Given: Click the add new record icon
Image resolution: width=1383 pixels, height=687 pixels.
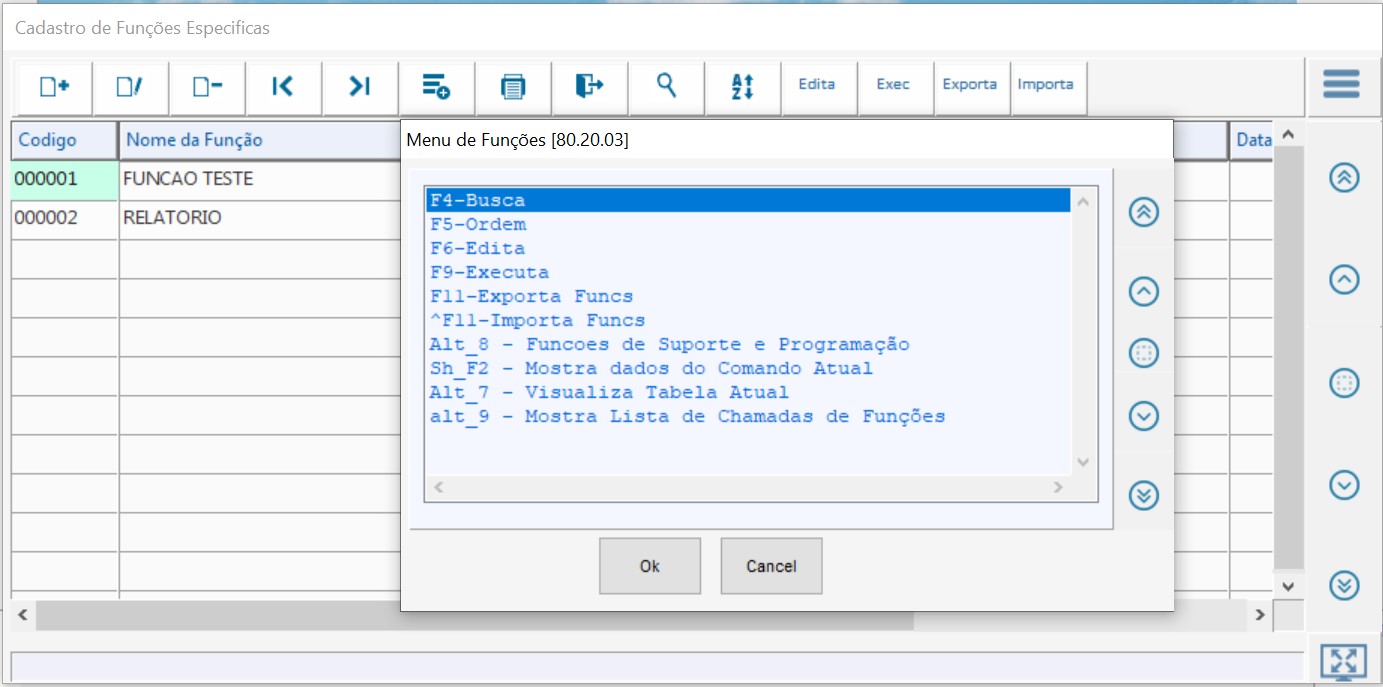Looking at the screenshot, I should 54,87.
